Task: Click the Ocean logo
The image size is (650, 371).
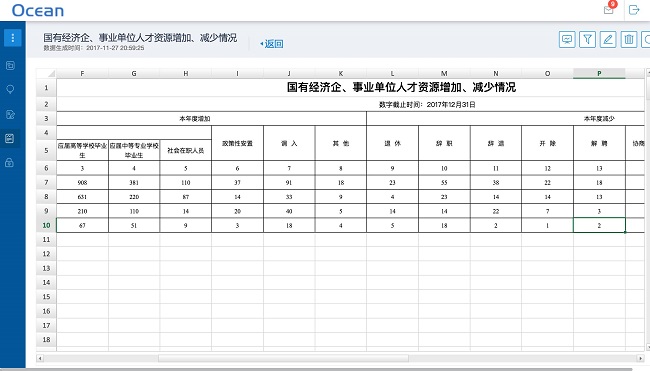Action: (x=38, y=10)
